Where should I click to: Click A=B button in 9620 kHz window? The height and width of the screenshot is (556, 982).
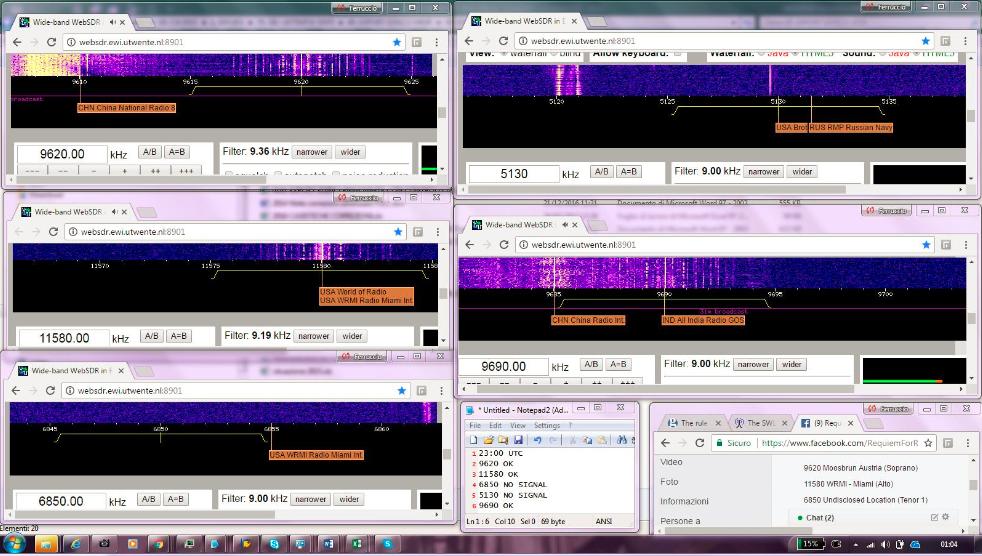click(x=177, y=152)
